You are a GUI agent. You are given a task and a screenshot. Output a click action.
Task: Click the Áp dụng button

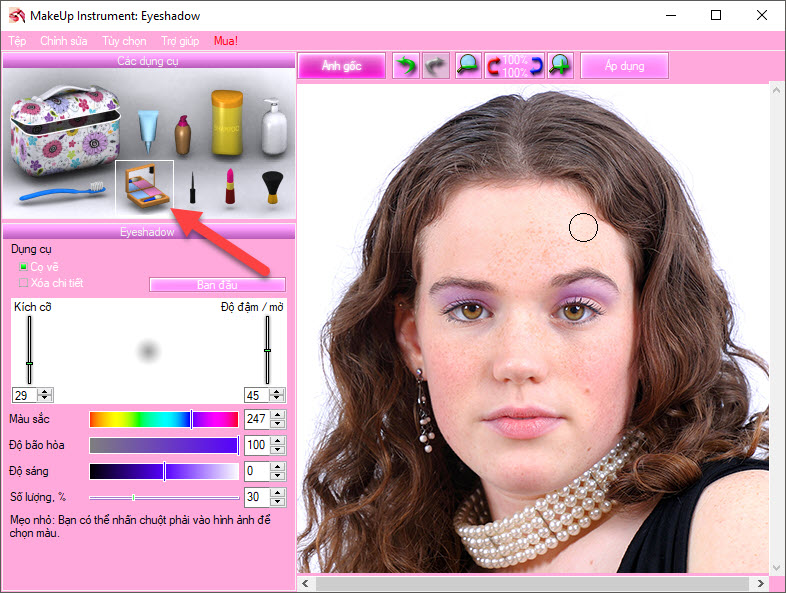tap(625, 66)
